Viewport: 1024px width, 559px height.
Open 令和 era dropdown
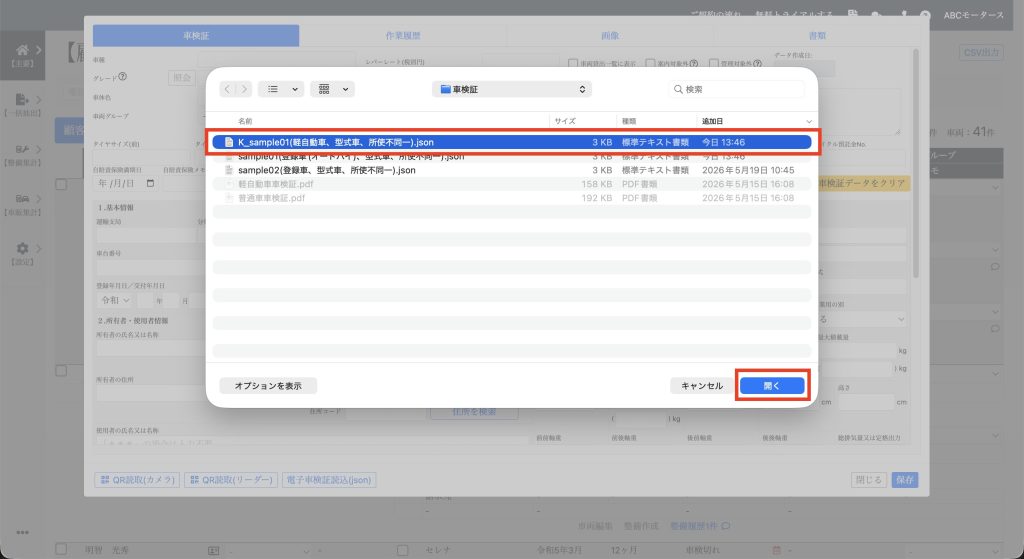pyautogui.click(x=116, y=300)
